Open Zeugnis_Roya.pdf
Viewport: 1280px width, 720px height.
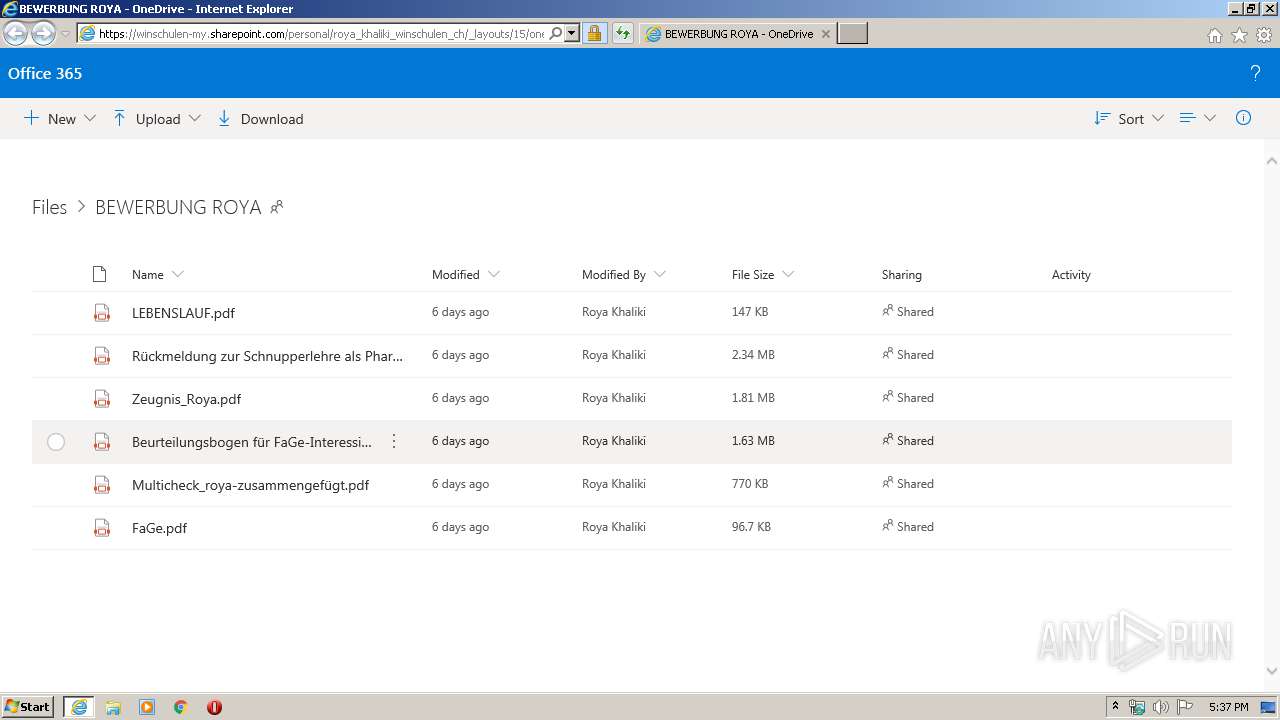click(186, 399)
